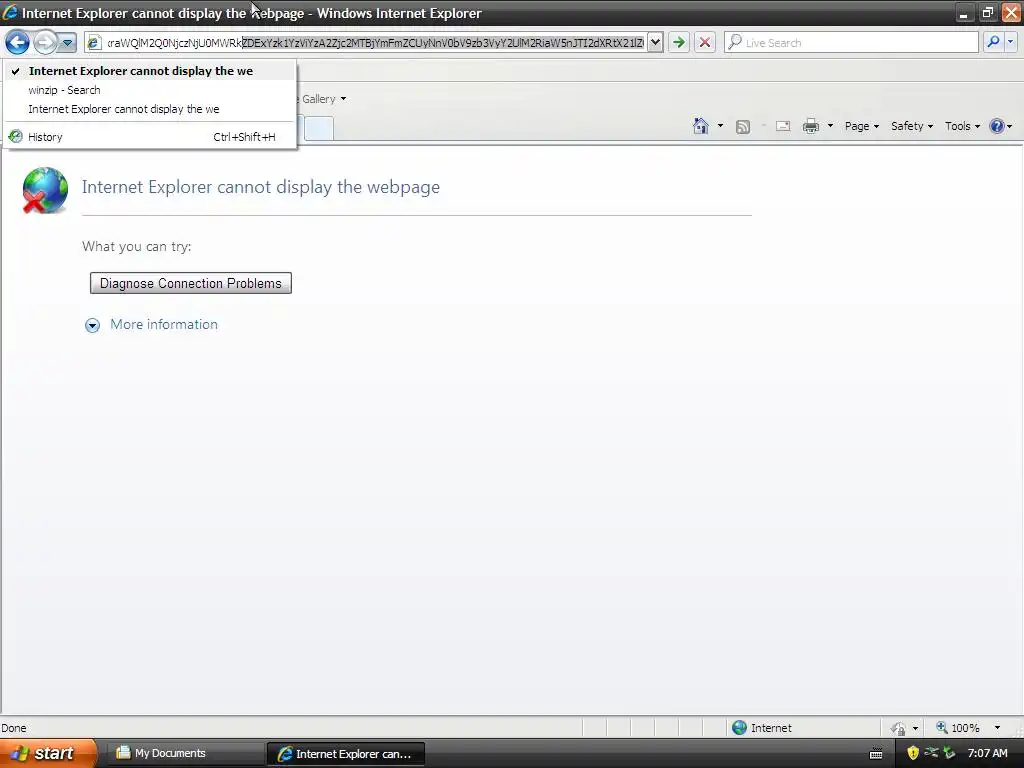
Task: Select the unchecked 'Internet Explorer cannot display' entry
Action: [150, 109]
